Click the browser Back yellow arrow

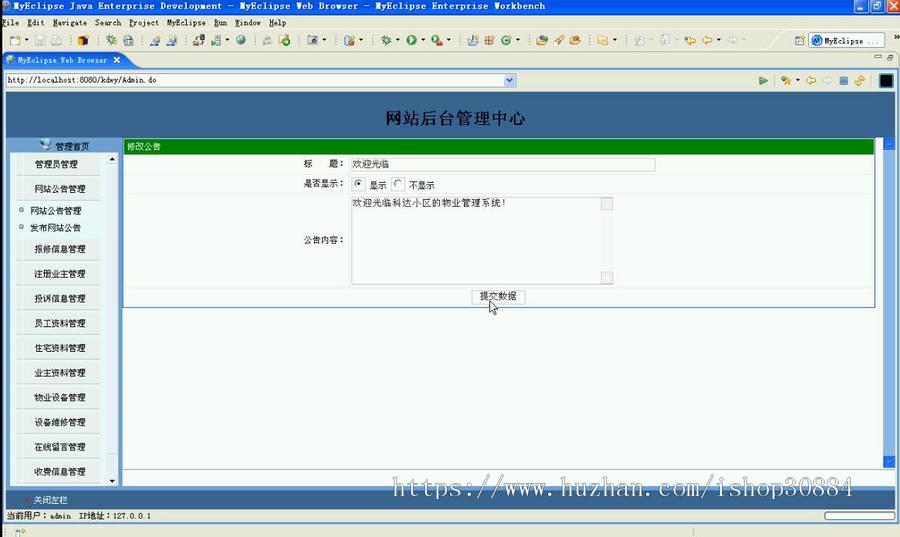(810, 81)
